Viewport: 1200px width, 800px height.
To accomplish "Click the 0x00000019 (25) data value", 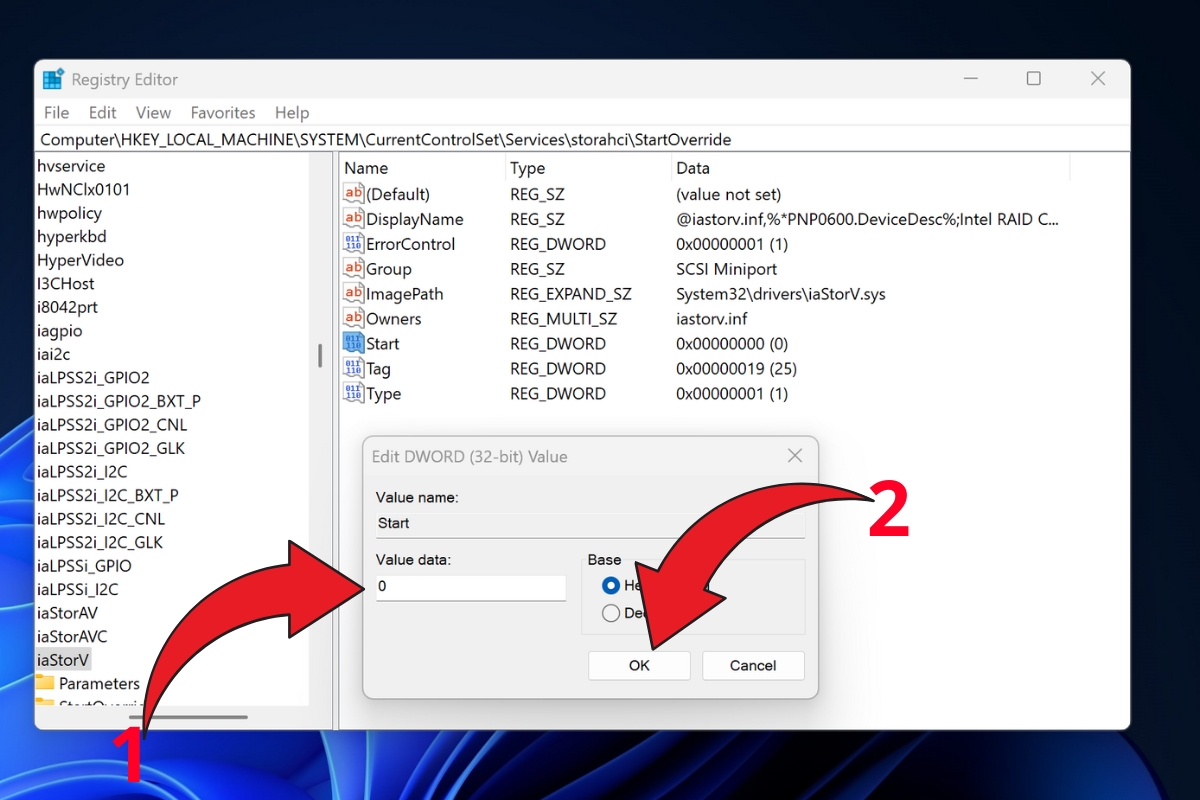I will click(736, 369).
